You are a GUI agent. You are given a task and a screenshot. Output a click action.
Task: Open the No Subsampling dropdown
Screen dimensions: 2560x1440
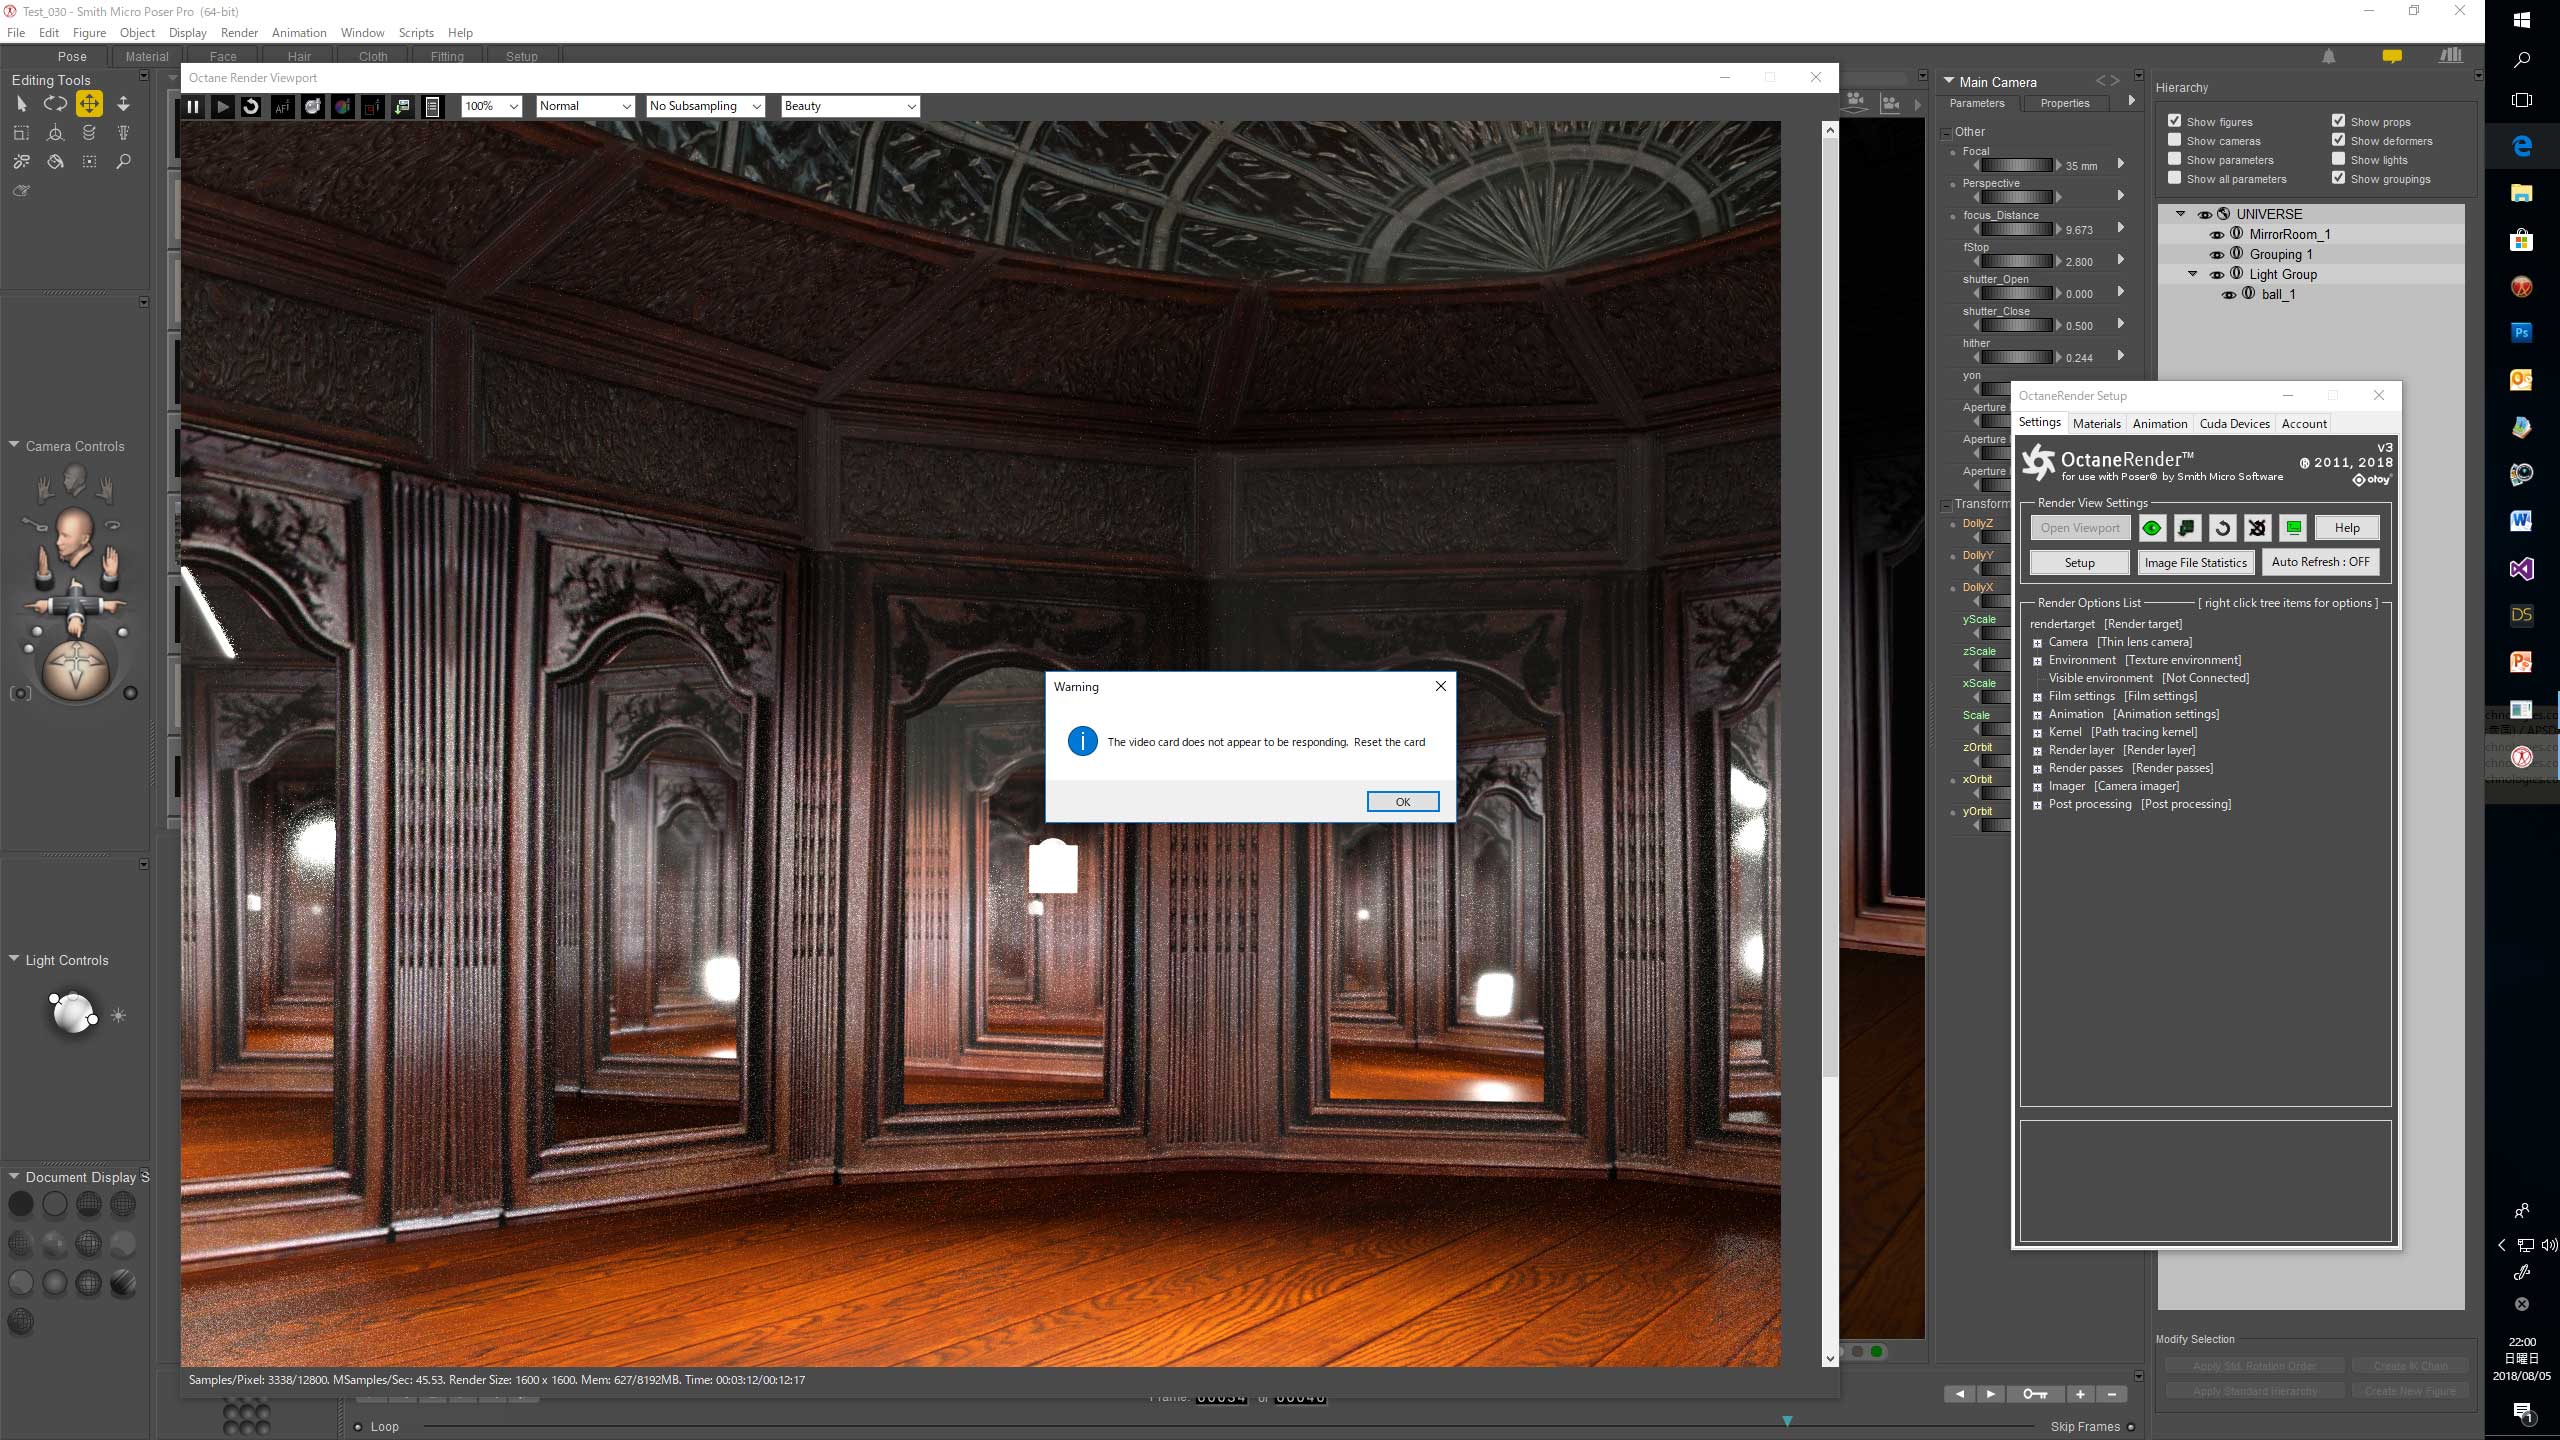pyautogui.click(x=705, y=106)
